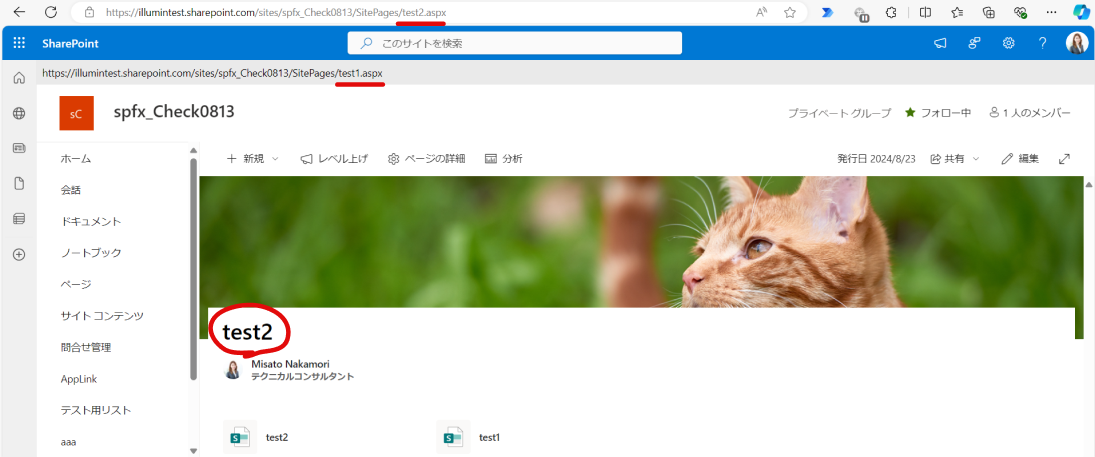Click the Settings gear icon in header
Image resolution: width=1095 pixels, height=457 pixels.
tap(1009, 43)
